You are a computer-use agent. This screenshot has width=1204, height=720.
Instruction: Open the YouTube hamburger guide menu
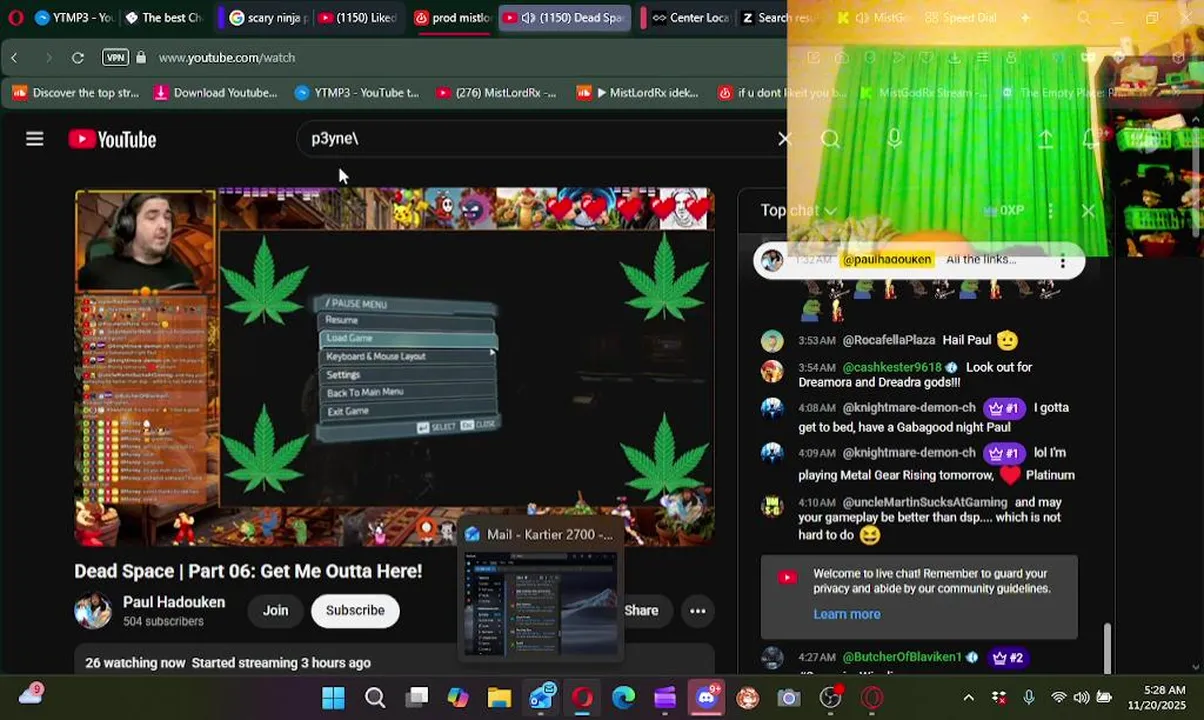click(x=35, y=139)
